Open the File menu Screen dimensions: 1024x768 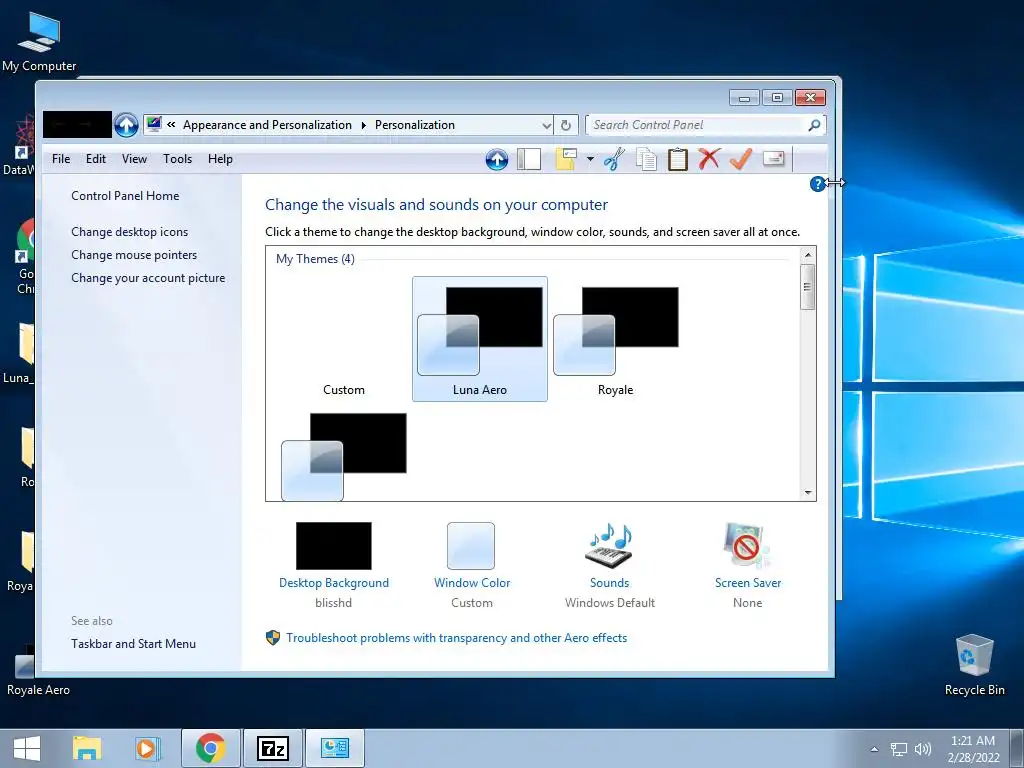(x=61, y=159)
